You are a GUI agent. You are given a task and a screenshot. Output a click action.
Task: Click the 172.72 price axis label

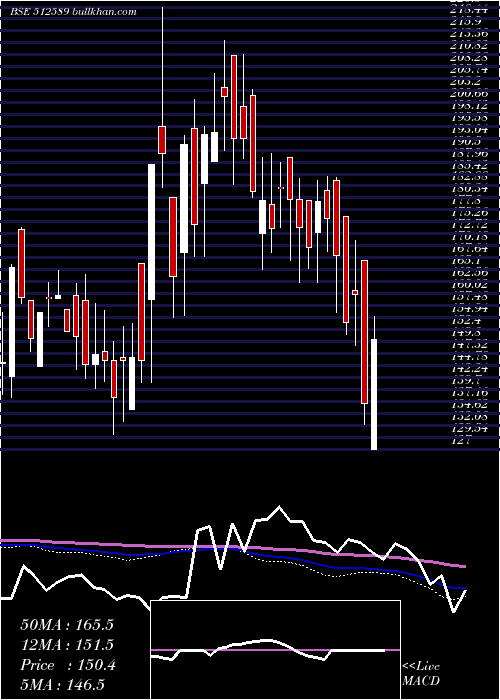470,225
